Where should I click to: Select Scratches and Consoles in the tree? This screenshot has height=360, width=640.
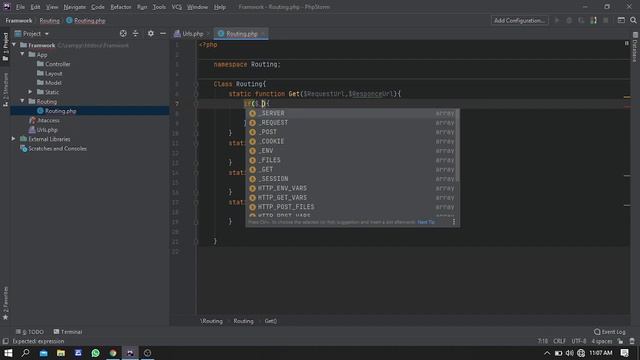click(x=53, y=149)
